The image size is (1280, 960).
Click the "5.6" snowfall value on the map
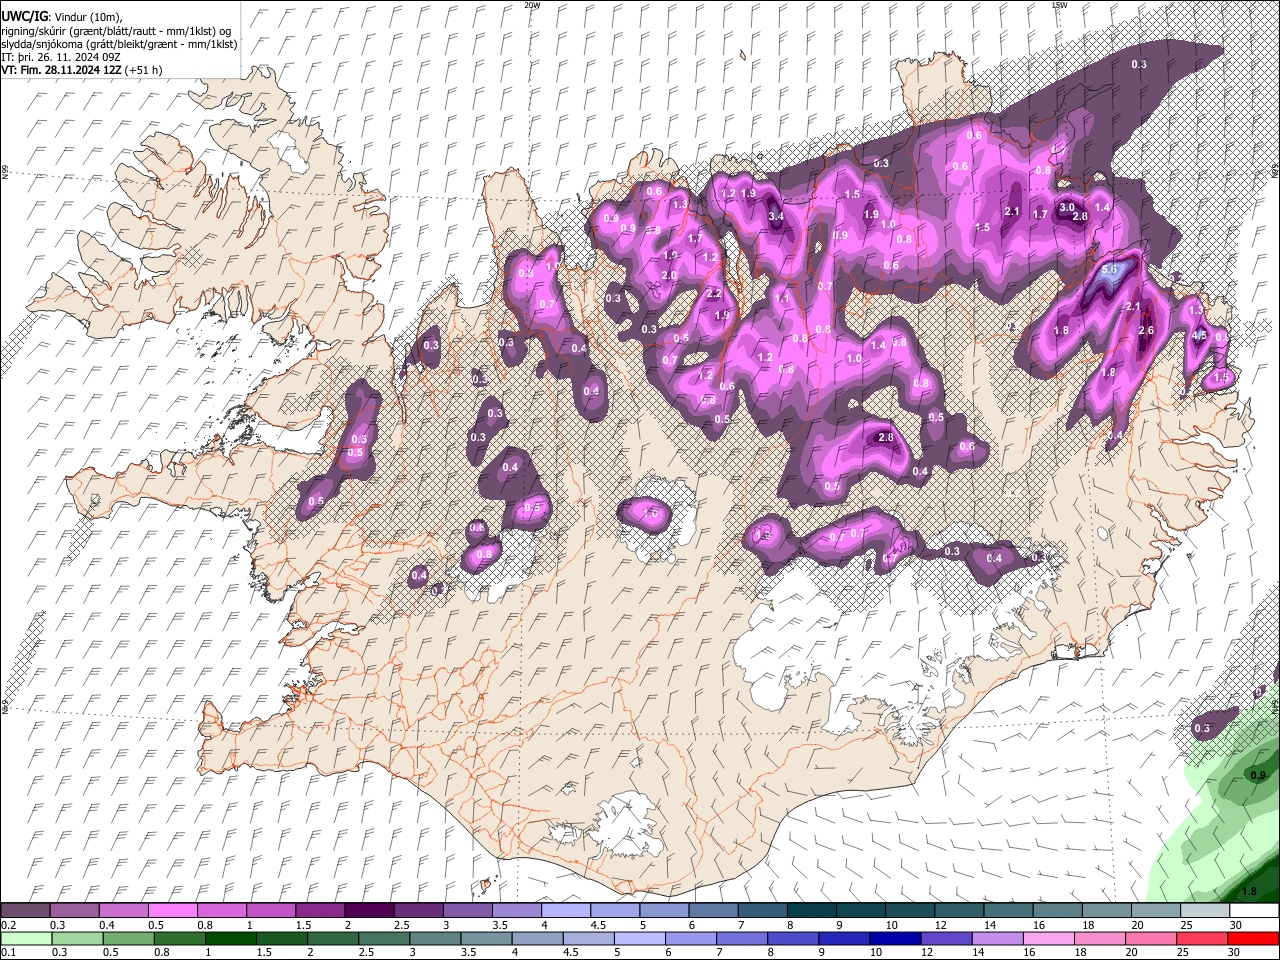coord(1108,270)
